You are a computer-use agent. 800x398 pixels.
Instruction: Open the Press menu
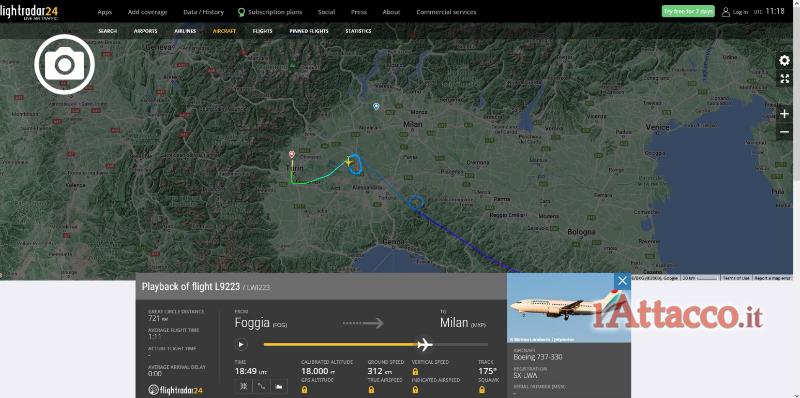[359, 12]
